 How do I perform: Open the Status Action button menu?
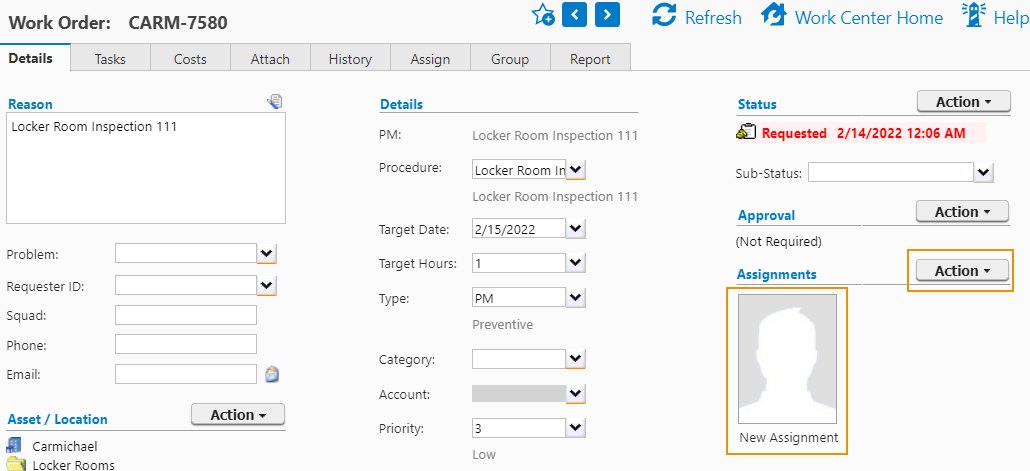tap(963, 102)
